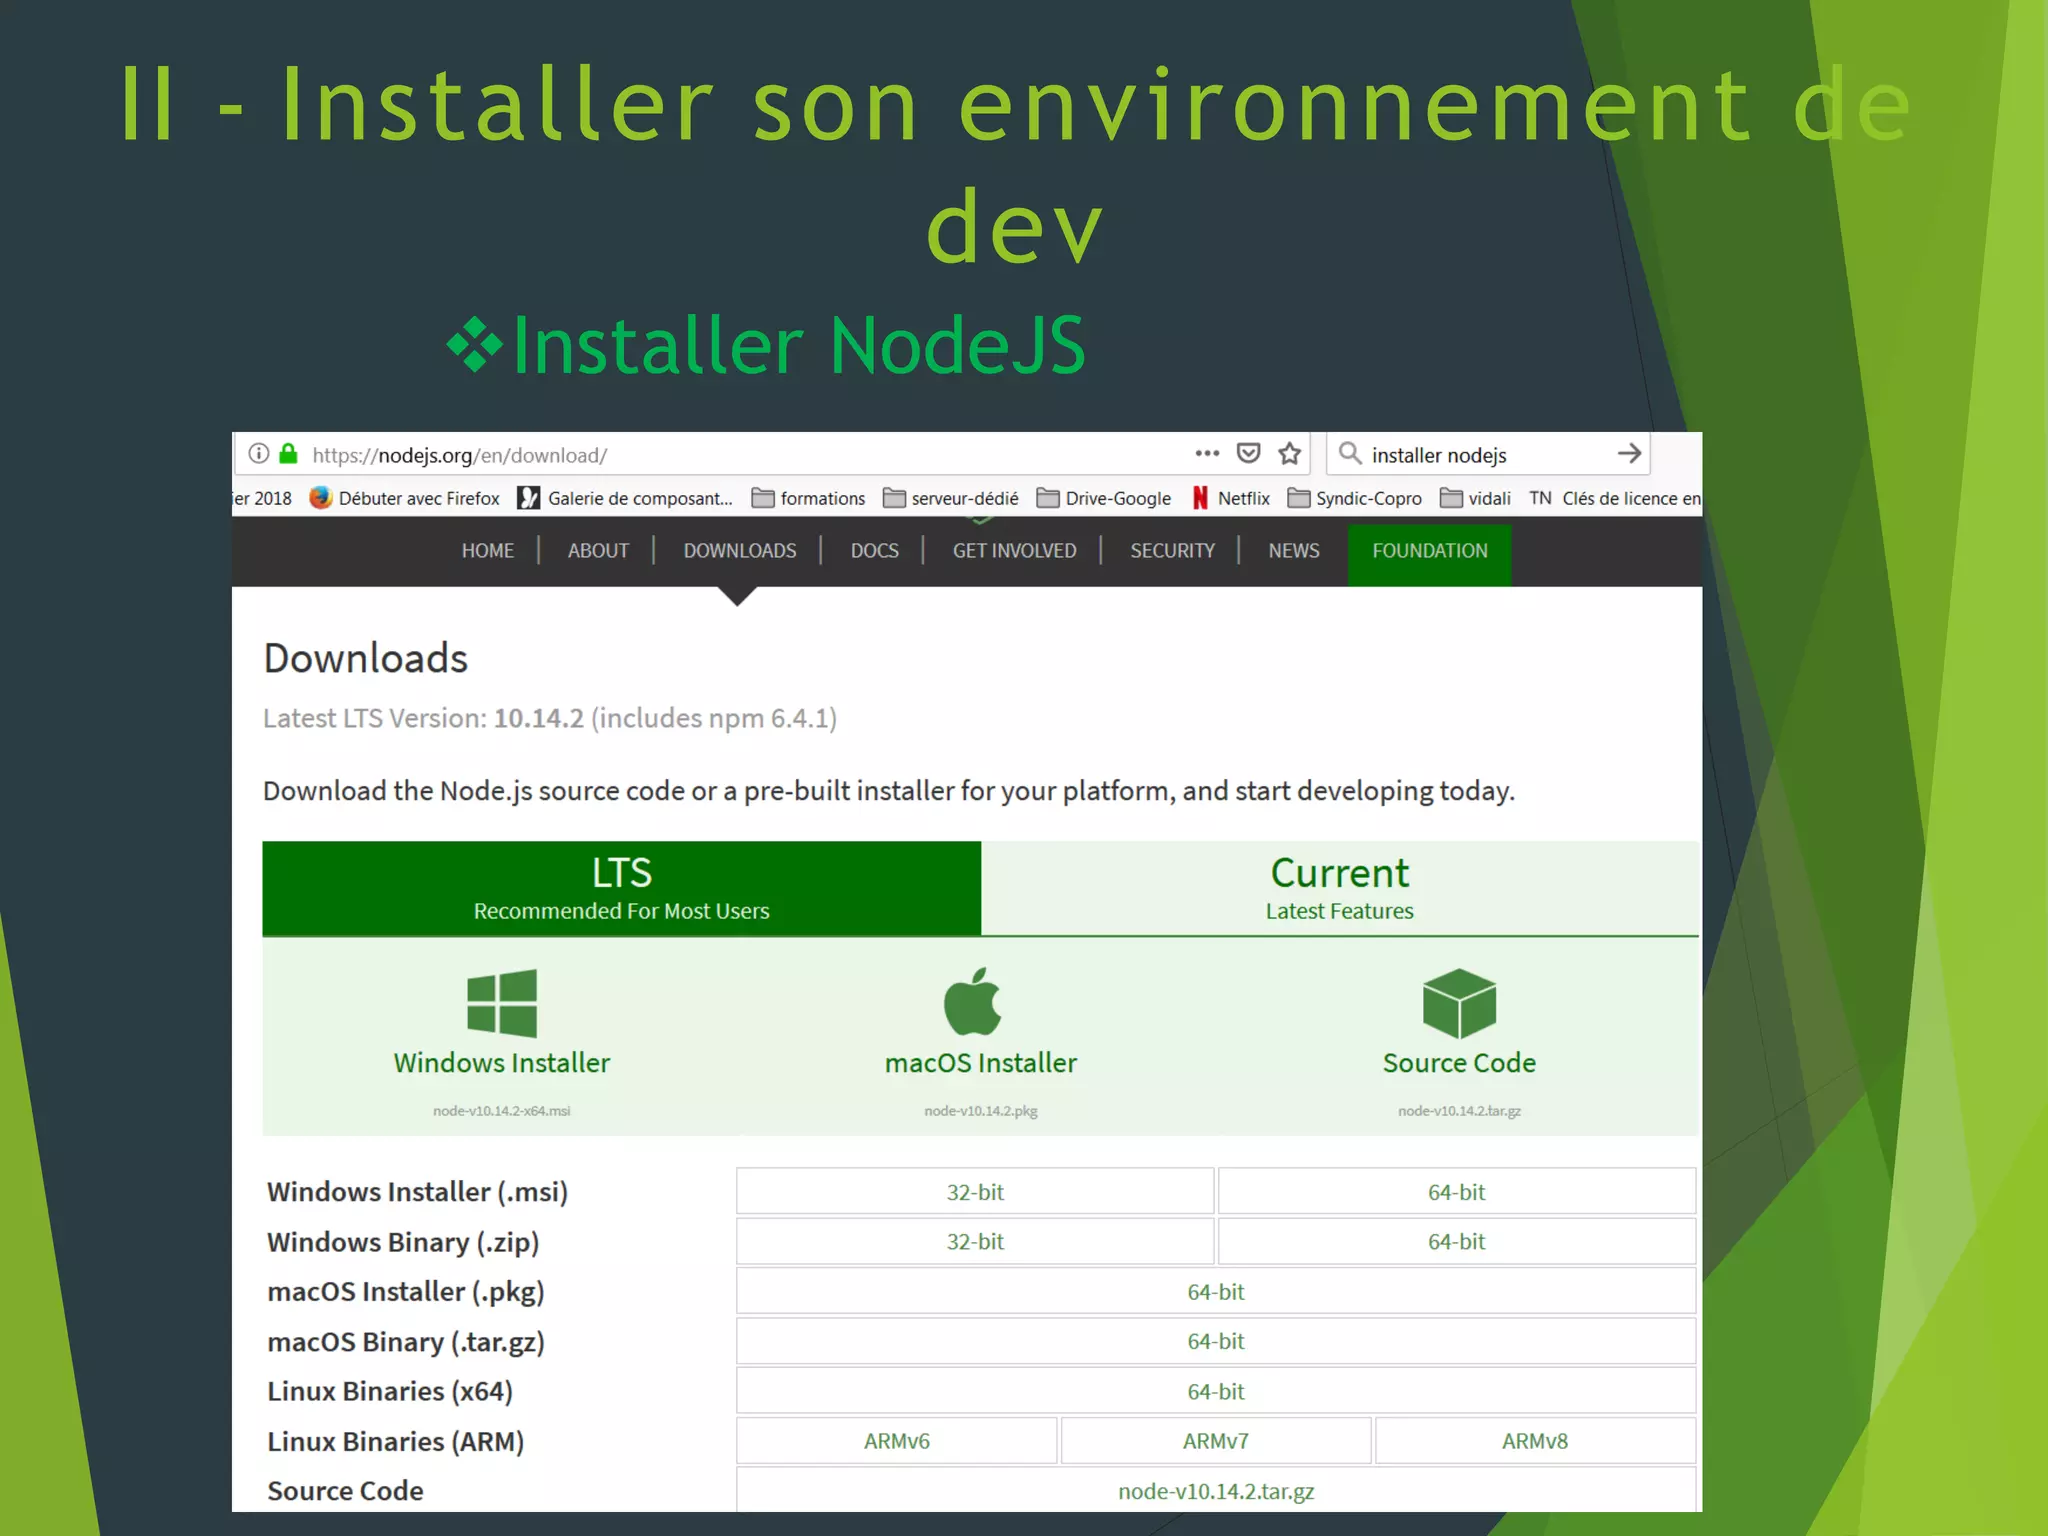Switch to the Current Latest Features tab
This screenshot has height=1536, width=2048.
point(1340,888)
